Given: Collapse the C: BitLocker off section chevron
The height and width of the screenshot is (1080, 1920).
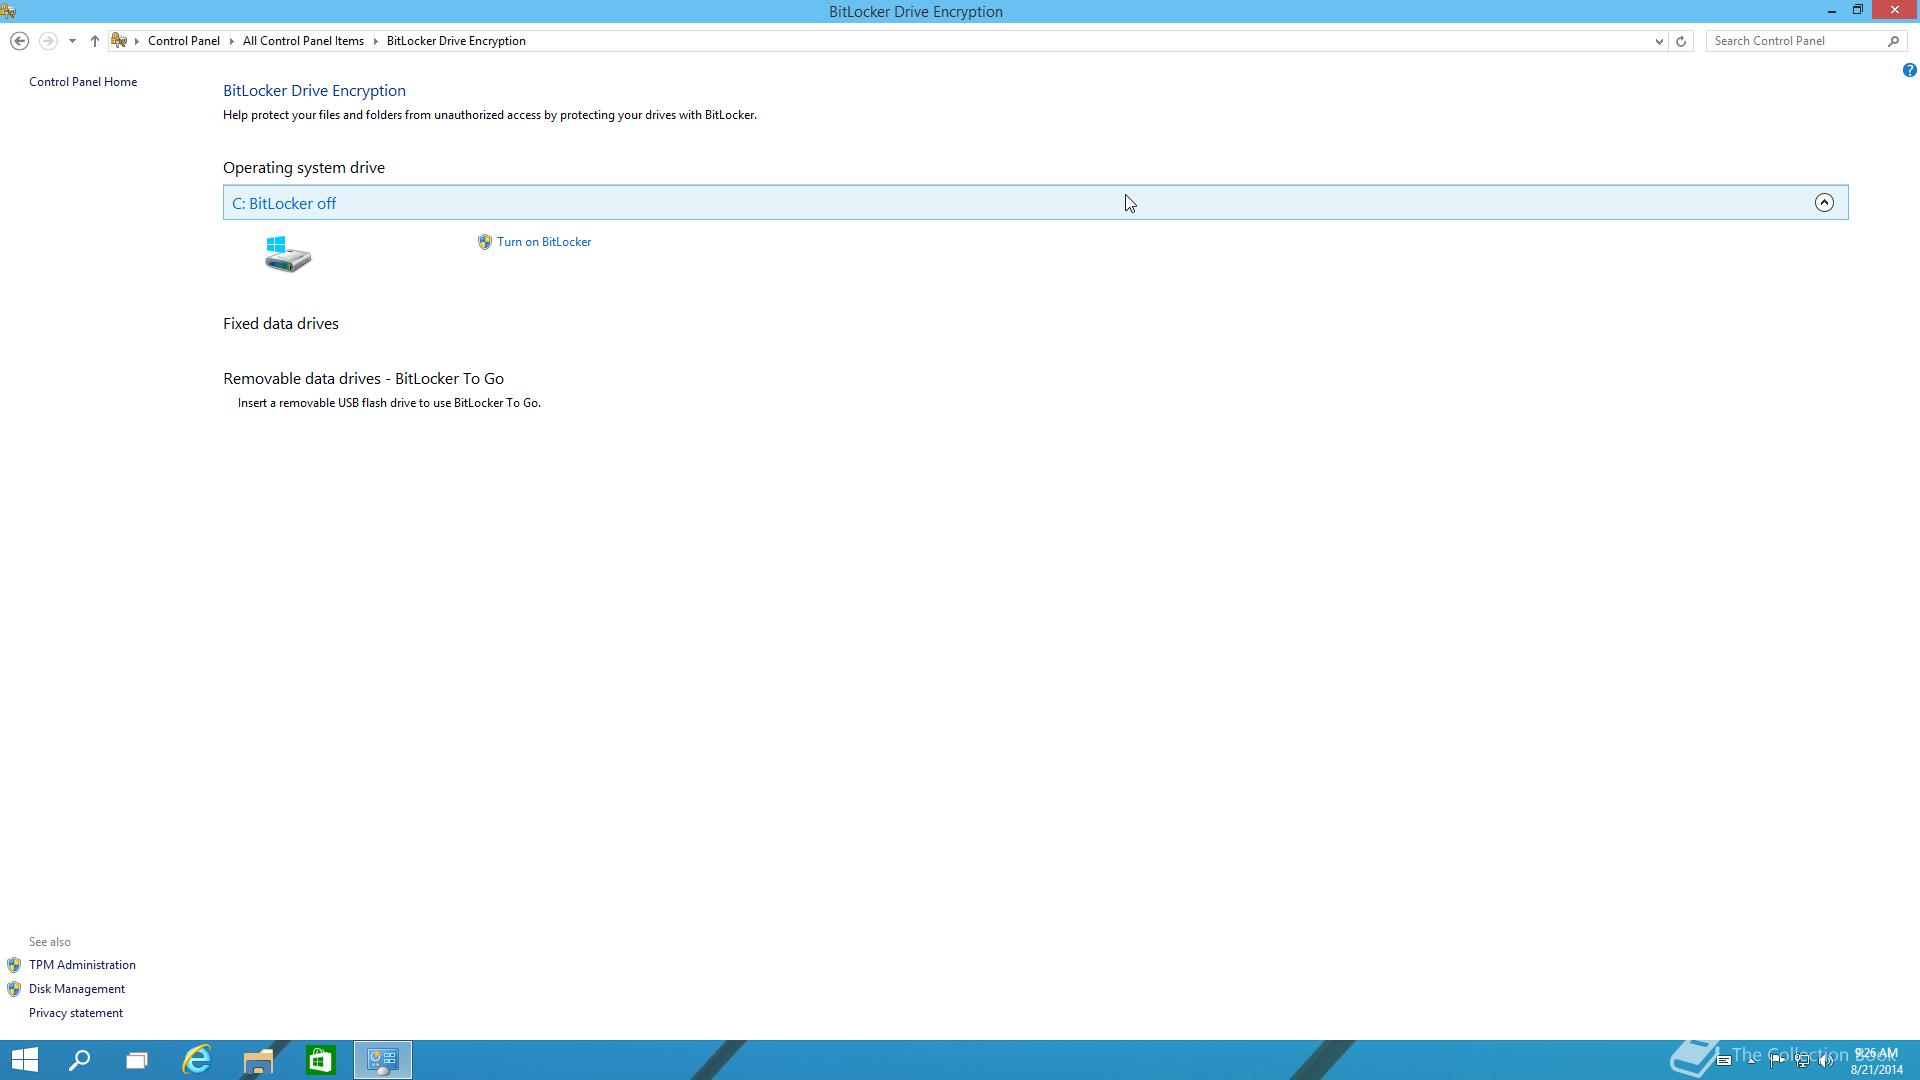Looking at the screenshot, I should tap(1824, 203).
